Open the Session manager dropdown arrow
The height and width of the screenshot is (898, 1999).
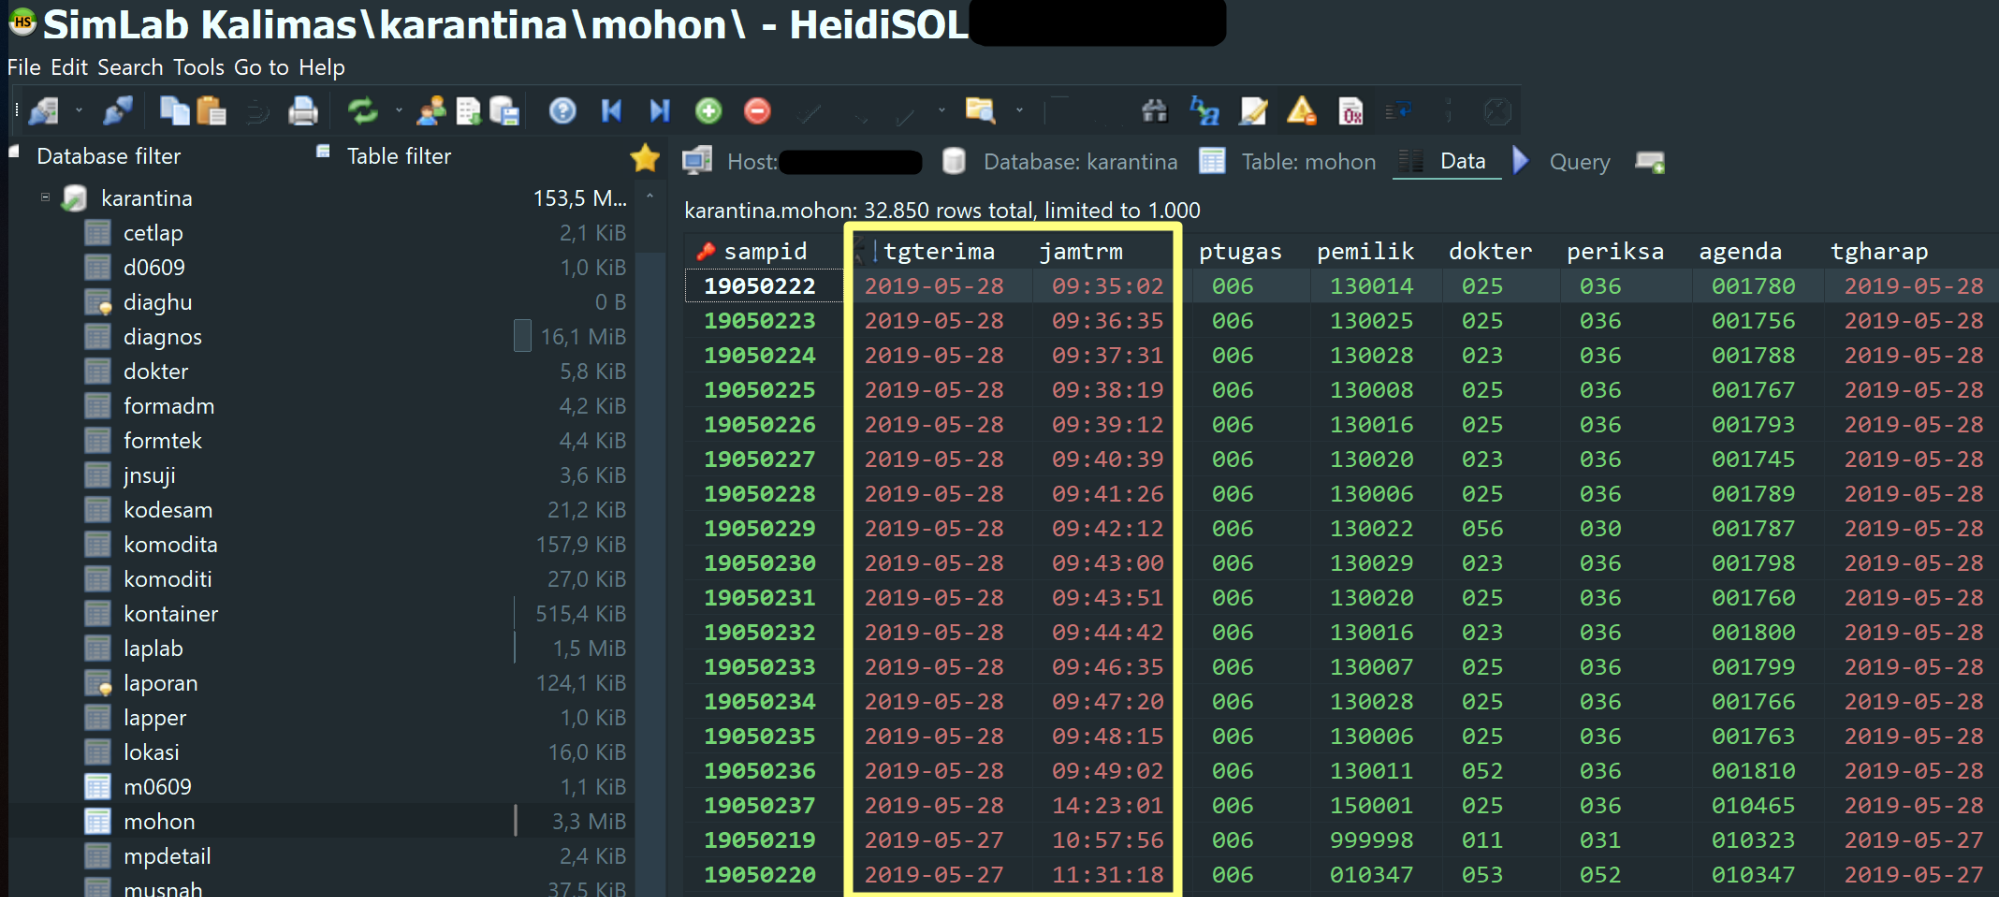coord(79,111)
